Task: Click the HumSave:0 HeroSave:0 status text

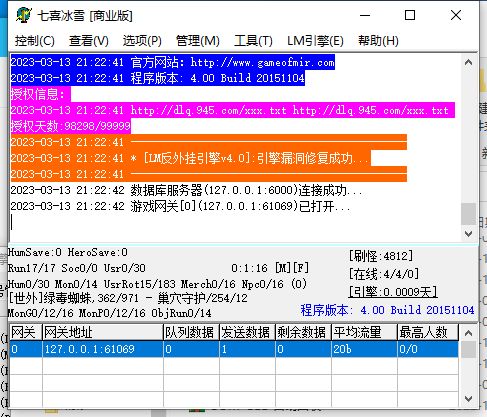Action: coord(68,252)
